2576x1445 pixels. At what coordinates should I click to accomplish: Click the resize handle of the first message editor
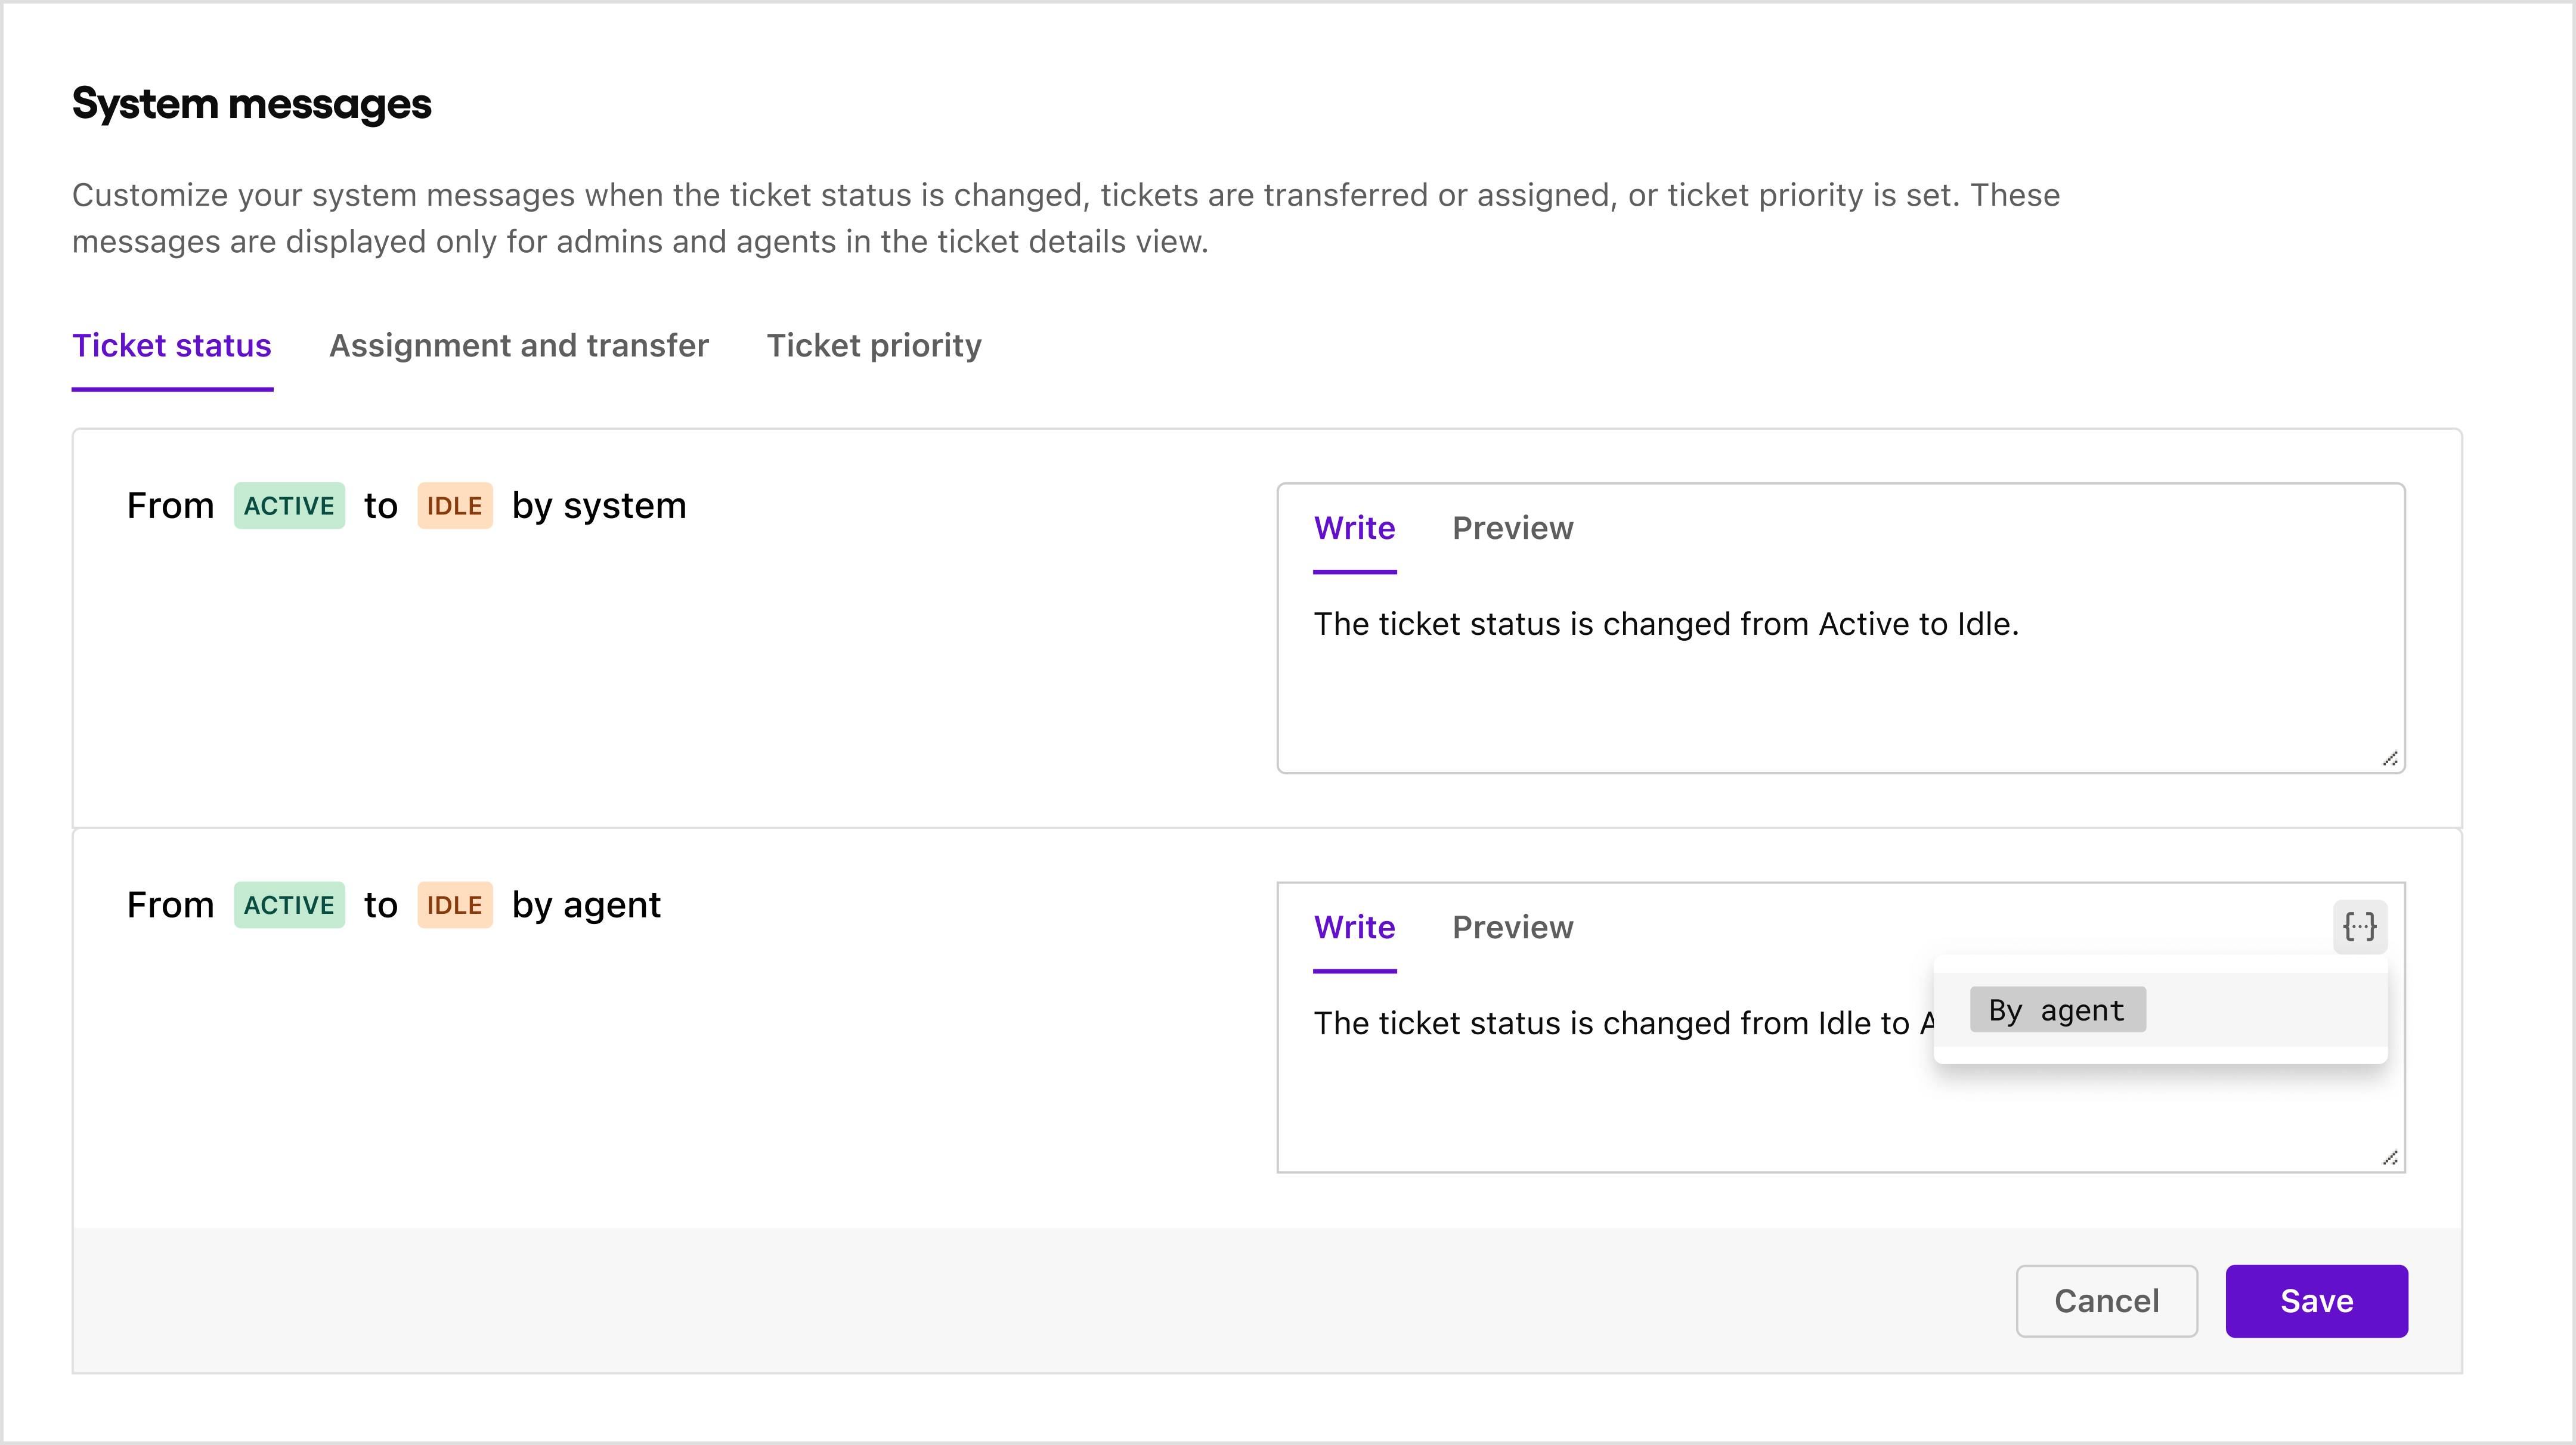pyautogui.click(x=2391, y=758)
